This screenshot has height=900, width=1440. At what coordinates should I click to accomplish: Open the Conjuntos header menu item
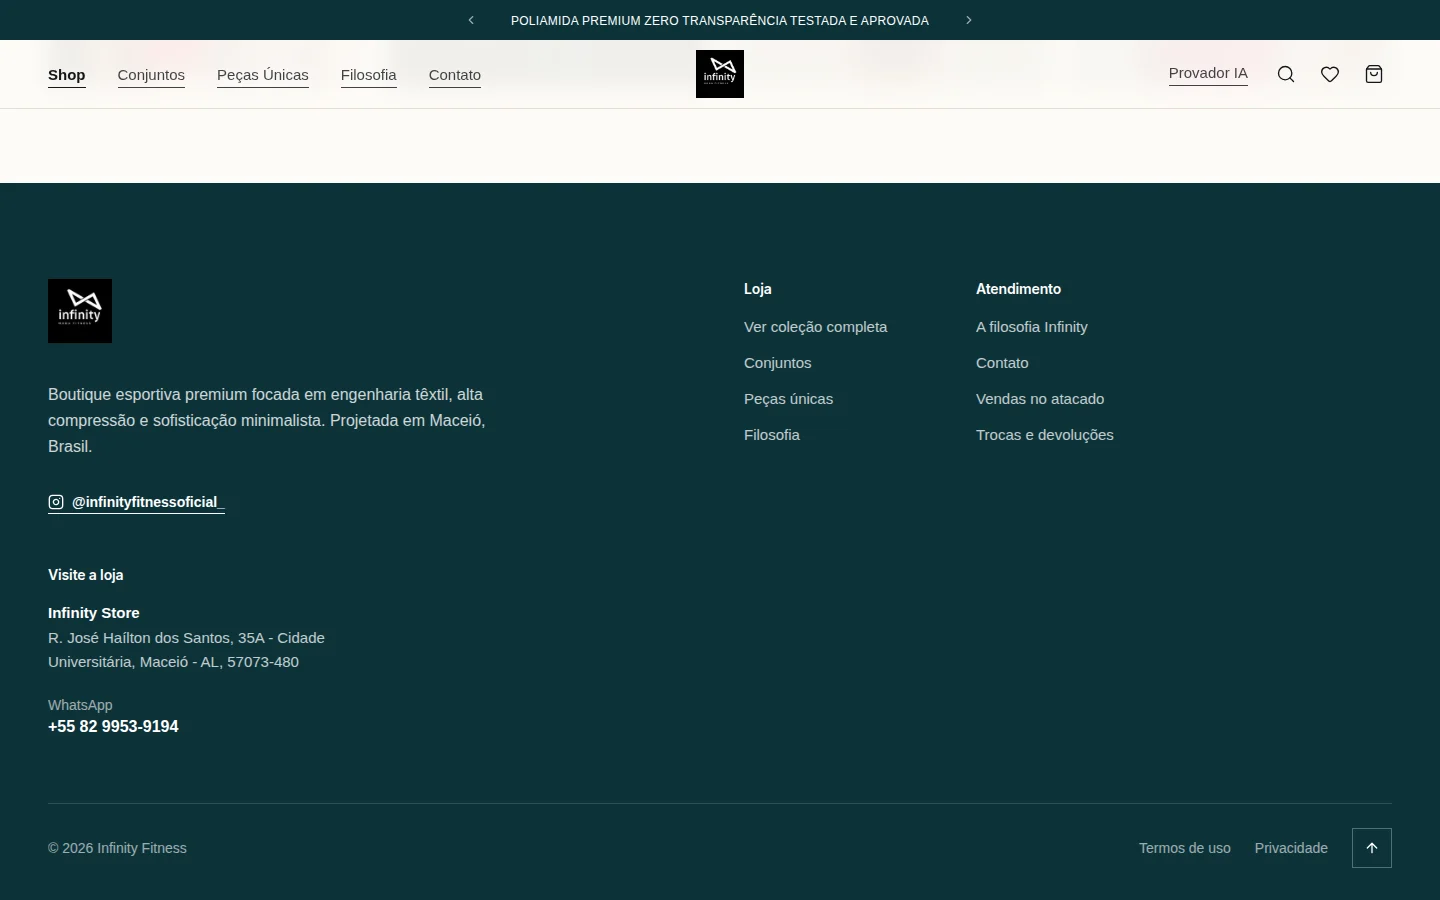point(151,75)
